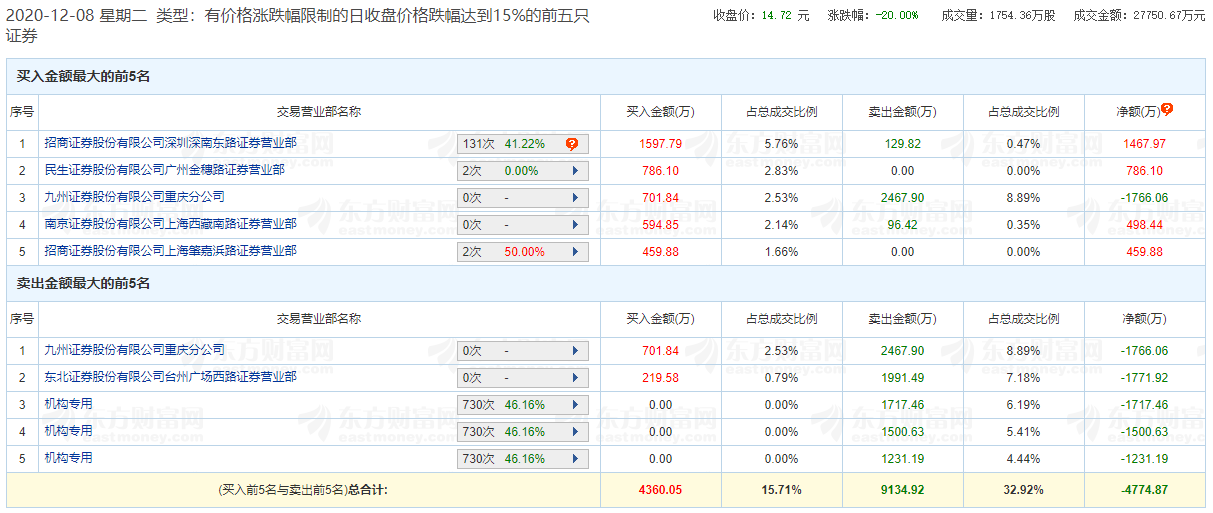Click the total proportion 32.92%
Screen dimensions: 1213x513
[1024, 490]
